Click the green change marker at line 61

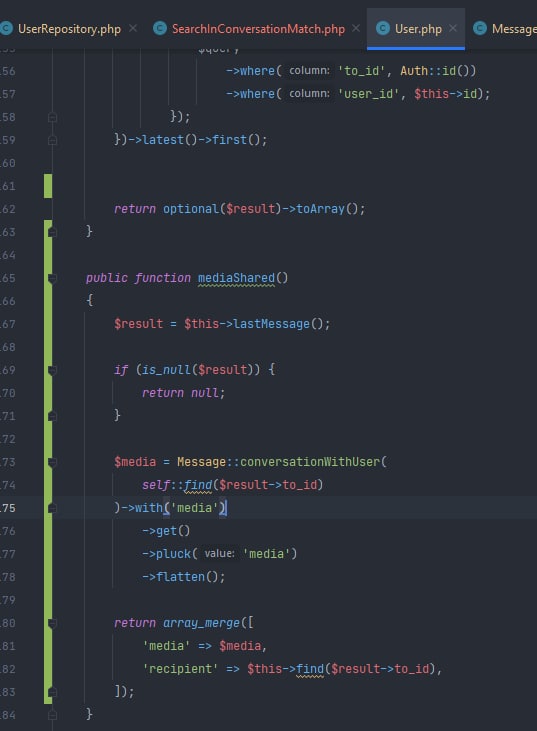[x=48, y=186]
